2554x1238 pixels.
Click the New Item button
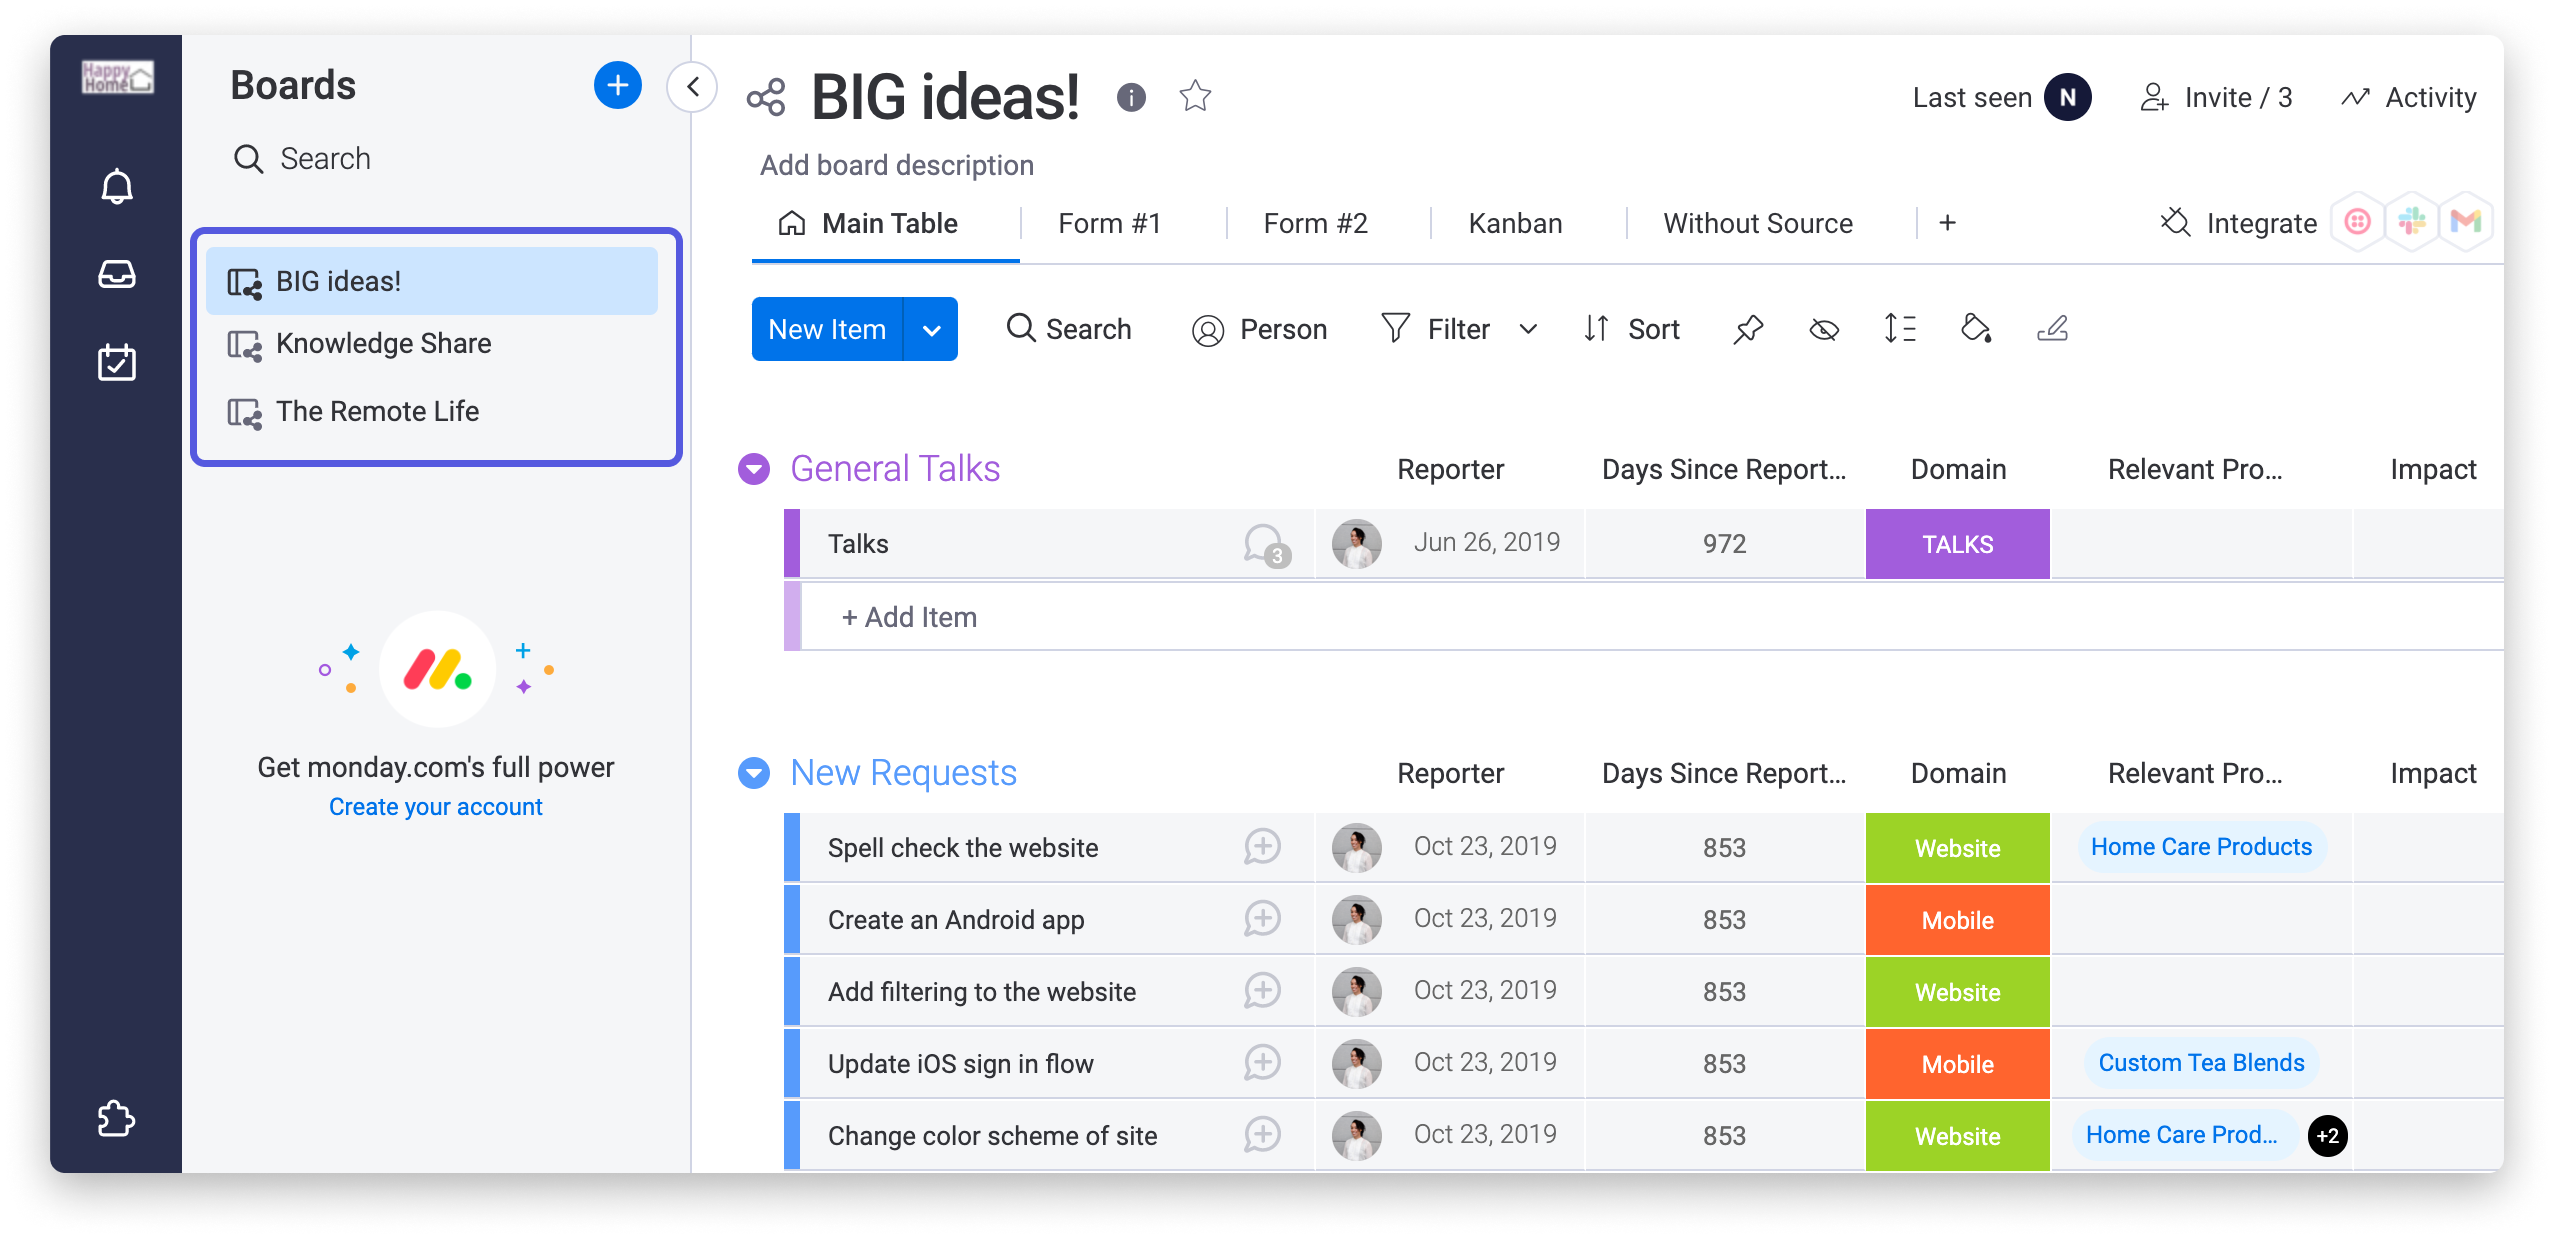827,329
